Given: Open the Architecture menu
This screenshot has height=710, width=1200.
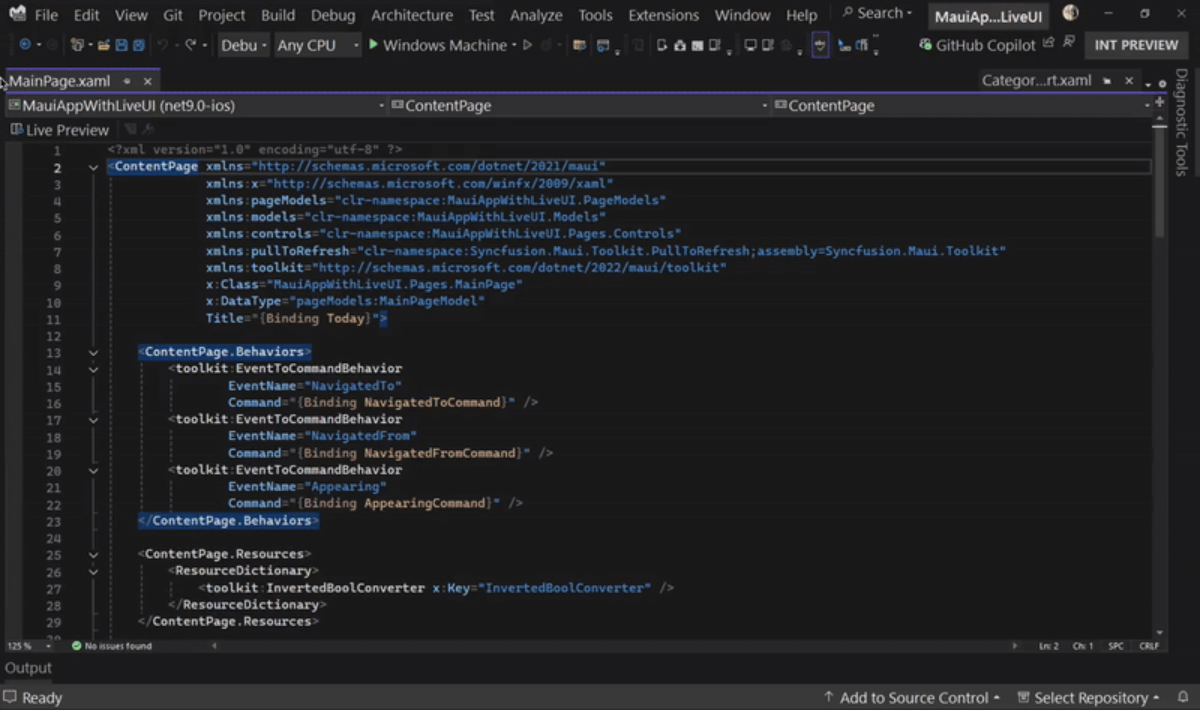Looking at the screenshot, I should pyautogui.click(x=412, y=15).
